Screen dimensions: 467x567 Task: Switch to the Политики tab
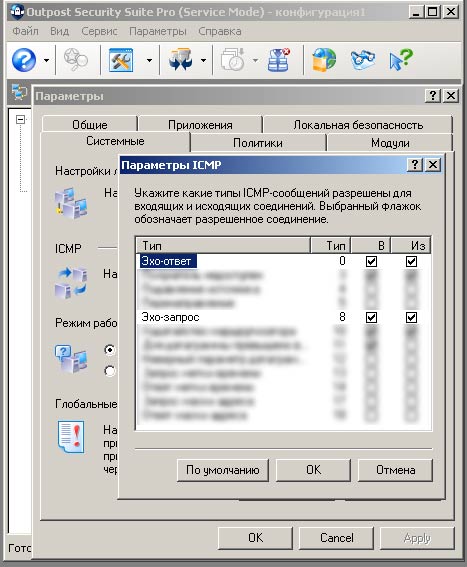[258, 143]
